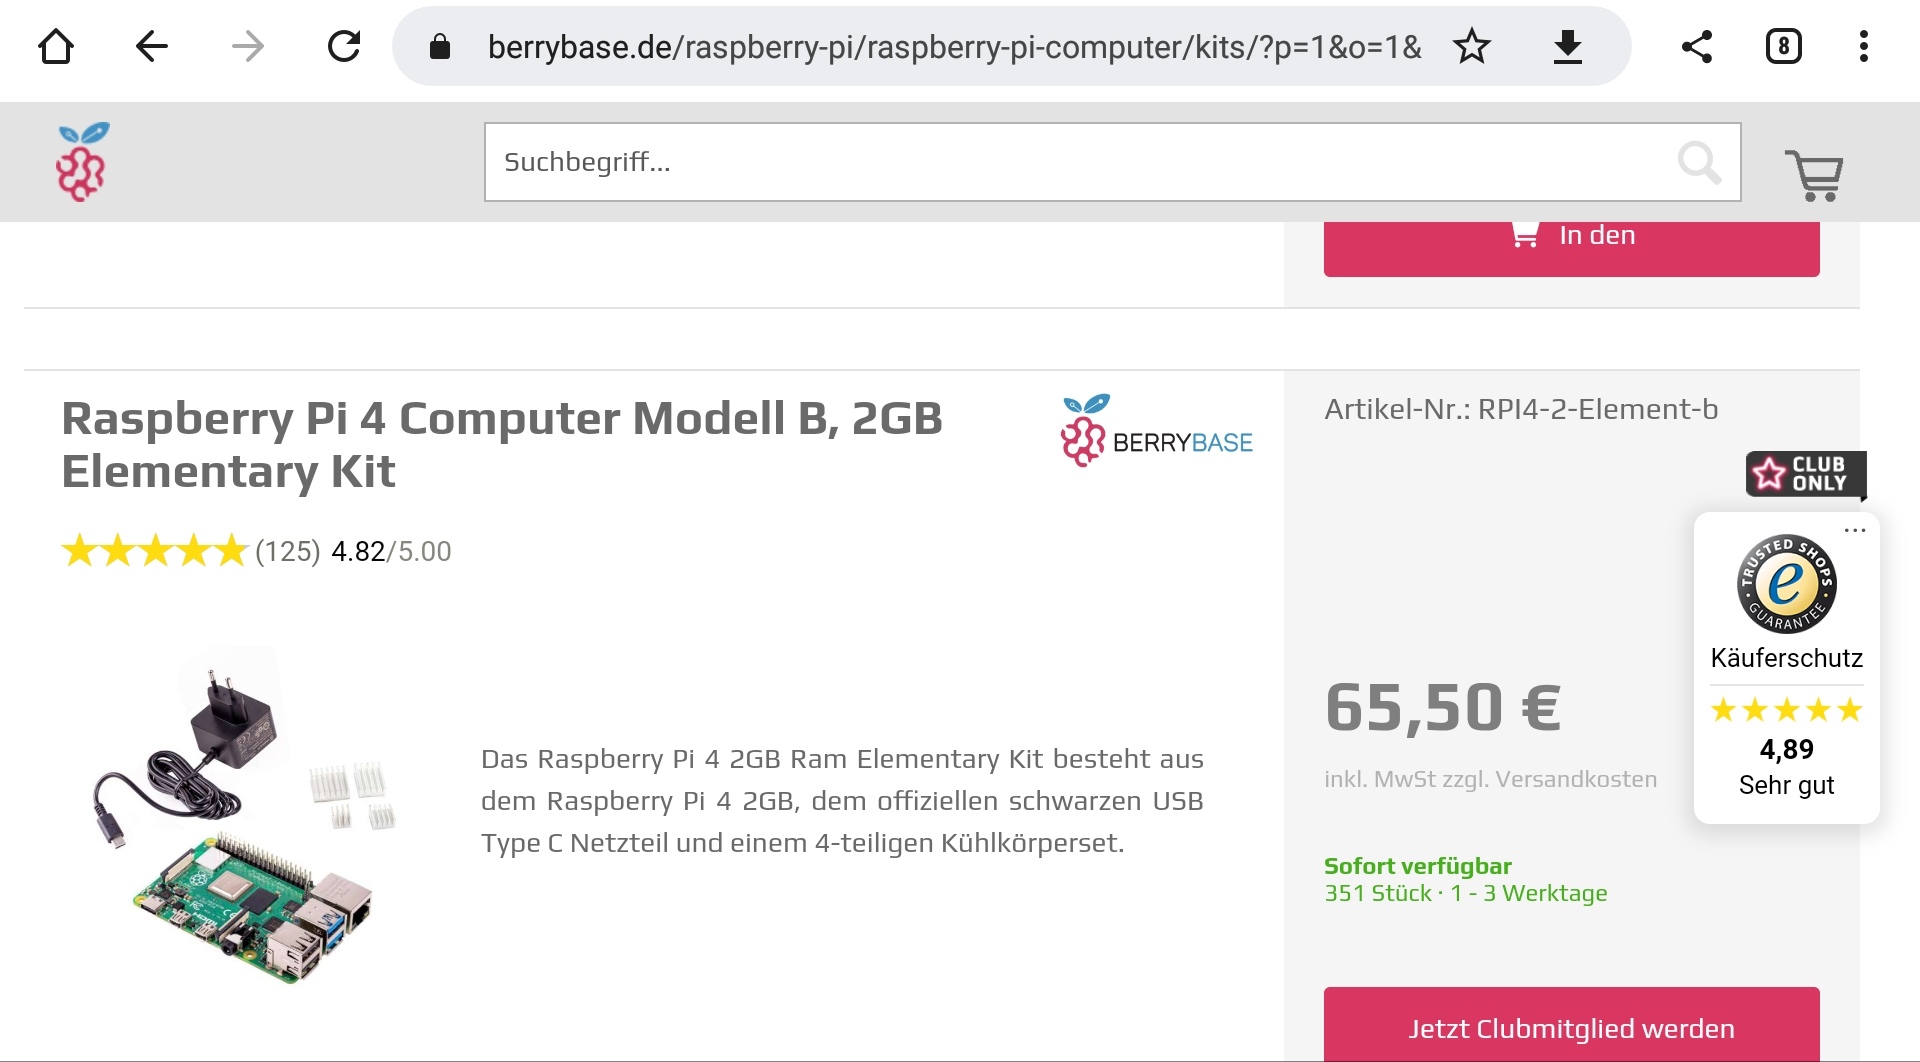Go back to previous page
The height and width of the screenshot is (1062, 1920).
(151, 46)
